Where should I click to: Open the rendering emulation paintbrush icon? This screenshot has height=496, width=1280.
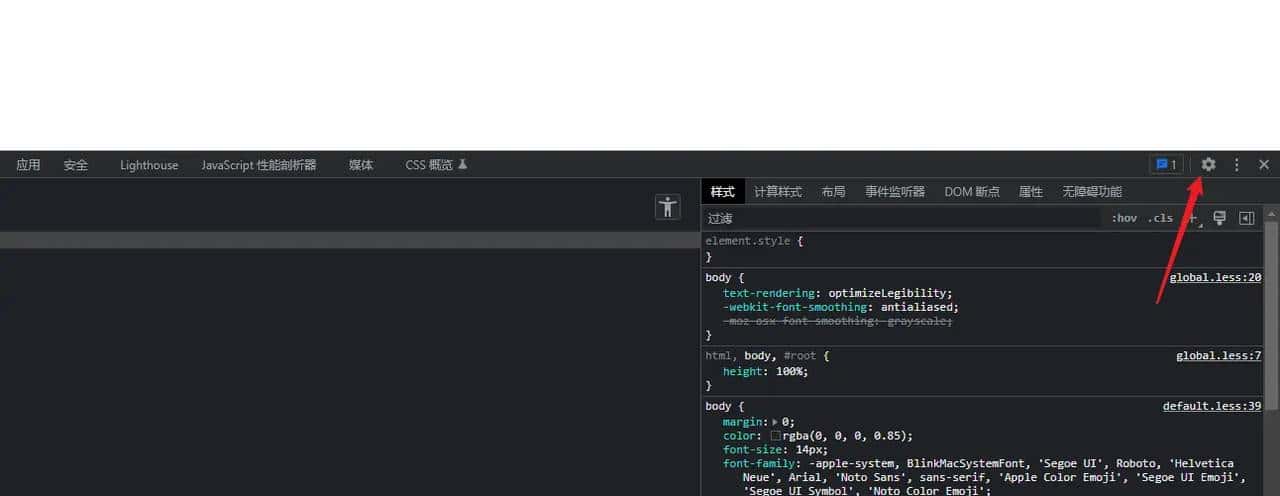tap(1219, 218)
